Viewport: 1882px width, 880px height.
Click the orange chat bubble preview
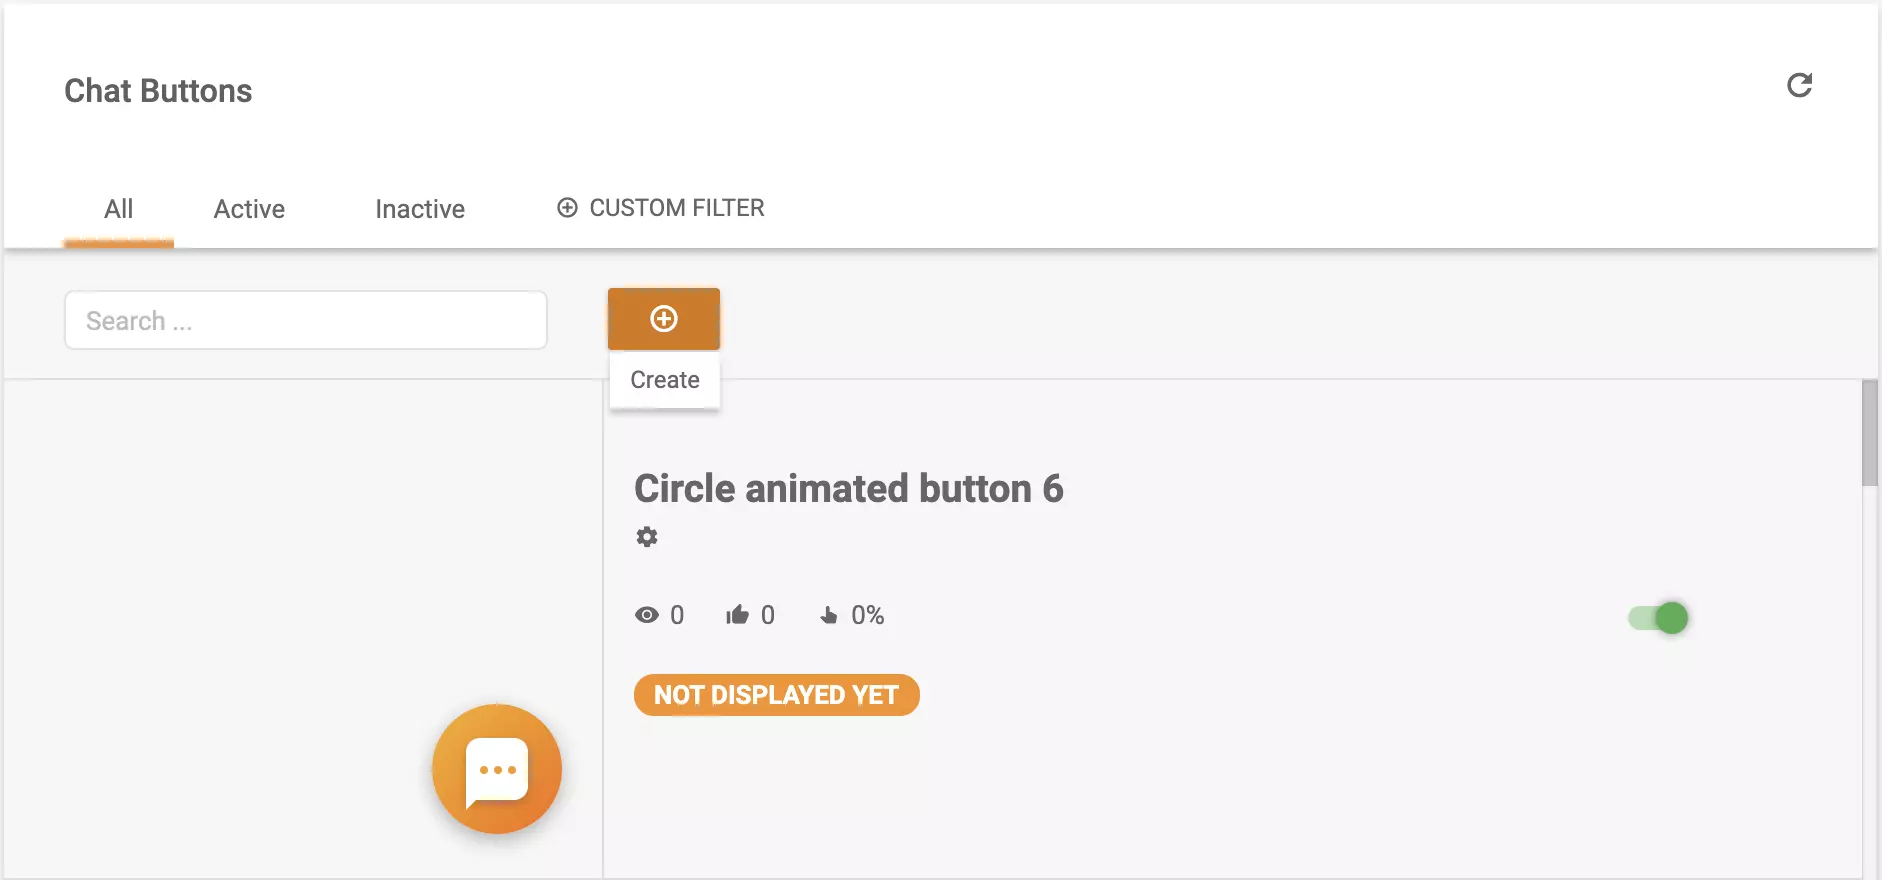click(x=497, y=769)
